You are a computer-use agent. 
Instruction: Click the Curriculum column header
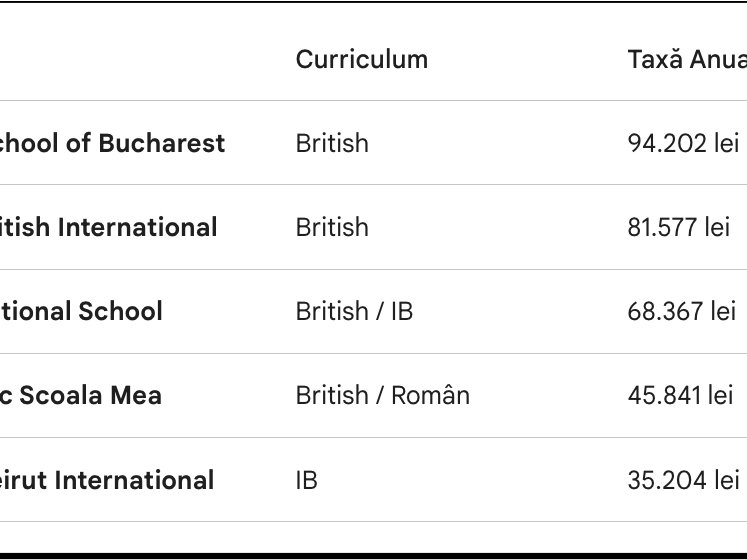pos(361,59)
